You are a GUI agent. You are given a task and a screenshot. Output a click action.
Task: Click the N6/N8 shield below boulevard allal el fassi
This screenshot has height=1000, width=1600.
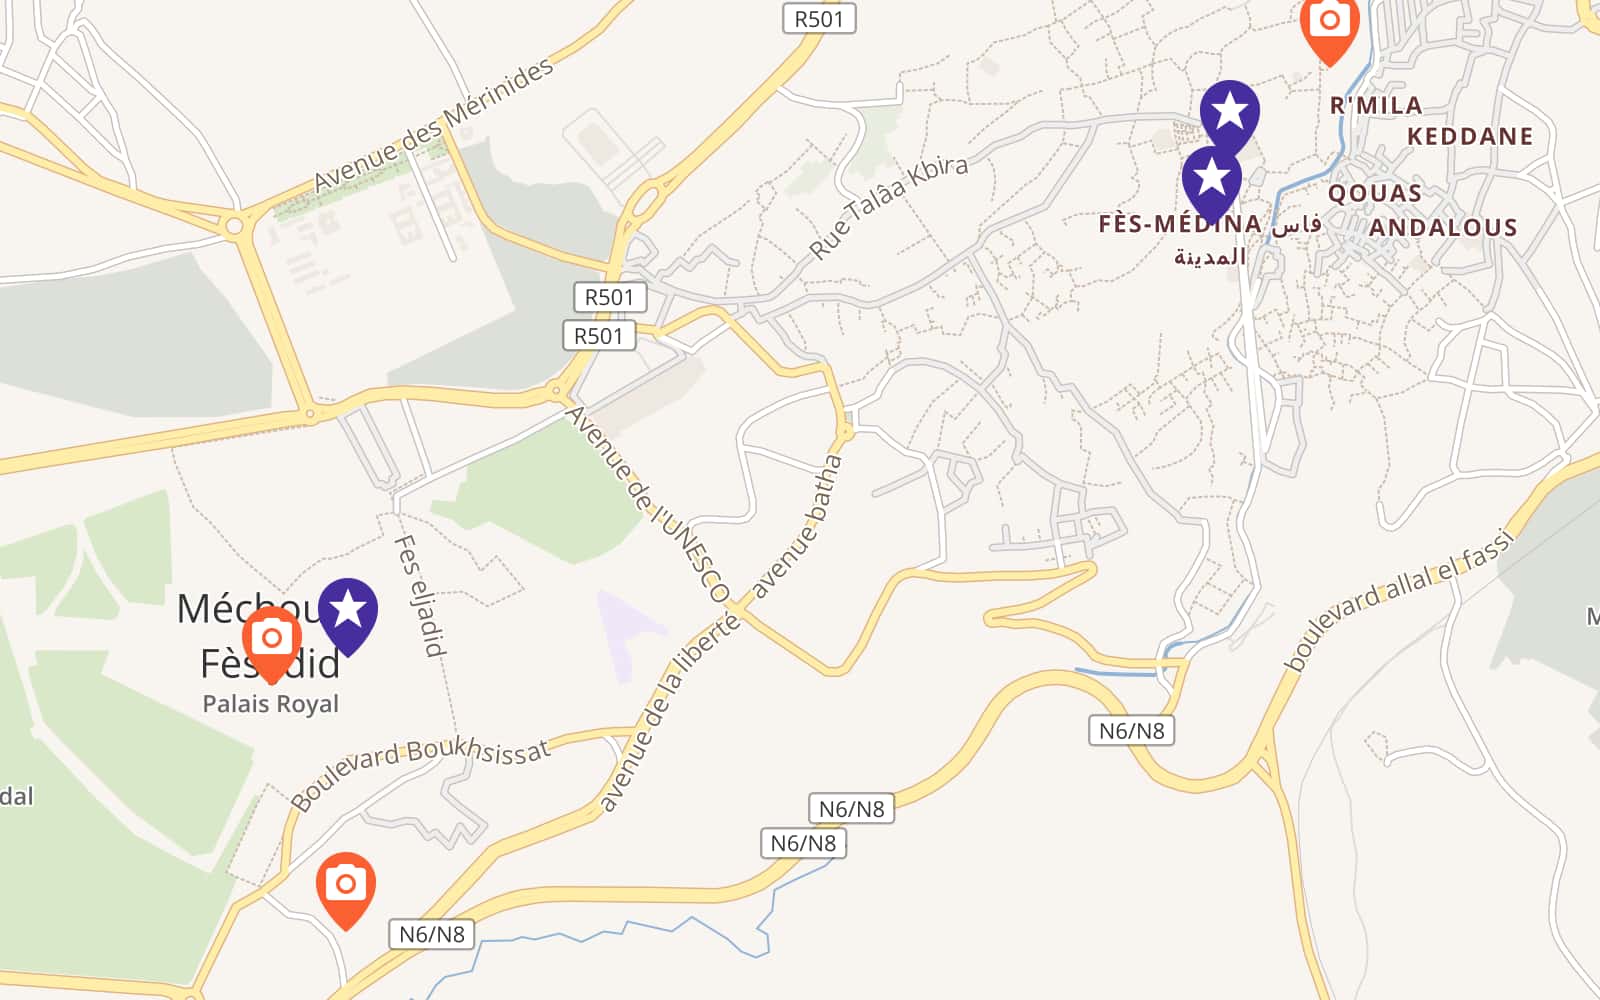[x=1131, y=731]
